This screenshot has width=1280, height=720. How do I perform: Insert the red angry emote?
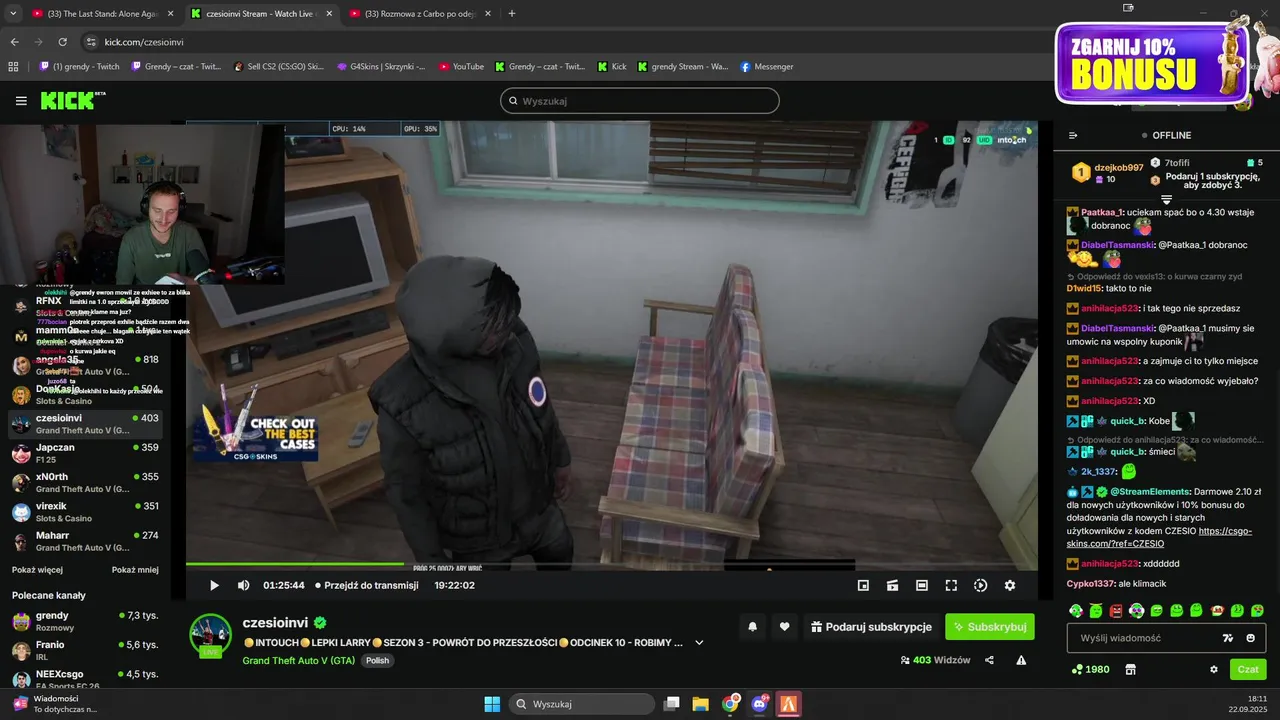pos(1116,610)
